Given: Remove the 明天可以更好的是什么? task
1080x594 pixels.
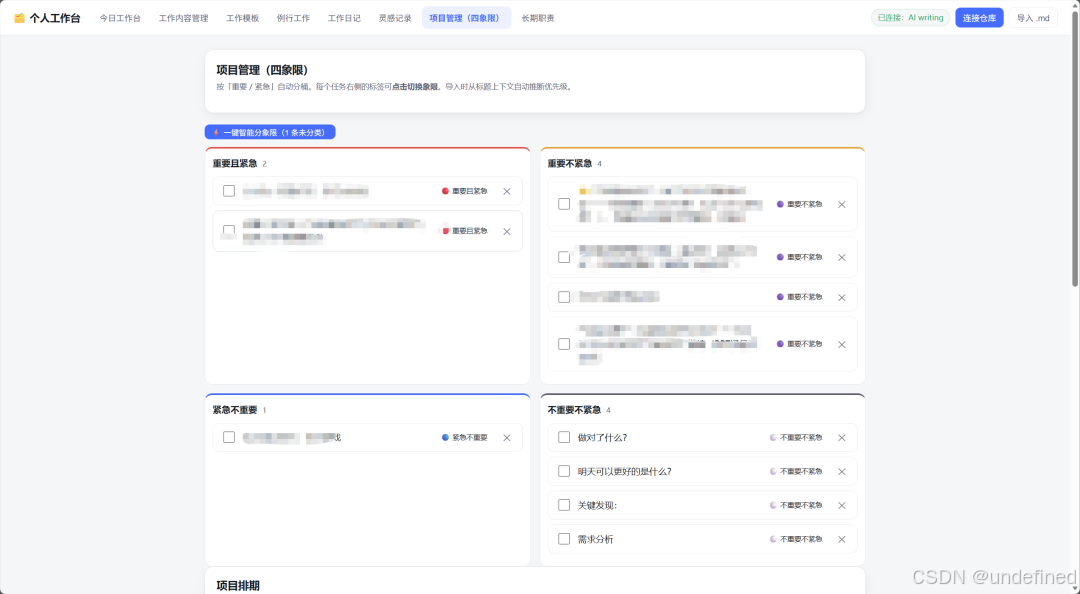Looking at the screenshot, I should coord(841,471).
